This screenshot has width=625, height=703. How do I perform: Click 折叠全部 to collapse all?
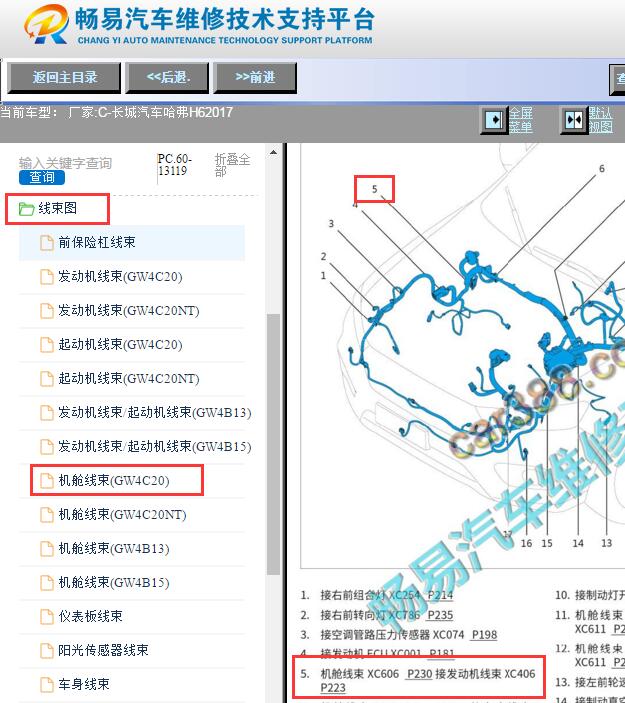[x=232, y=165]
